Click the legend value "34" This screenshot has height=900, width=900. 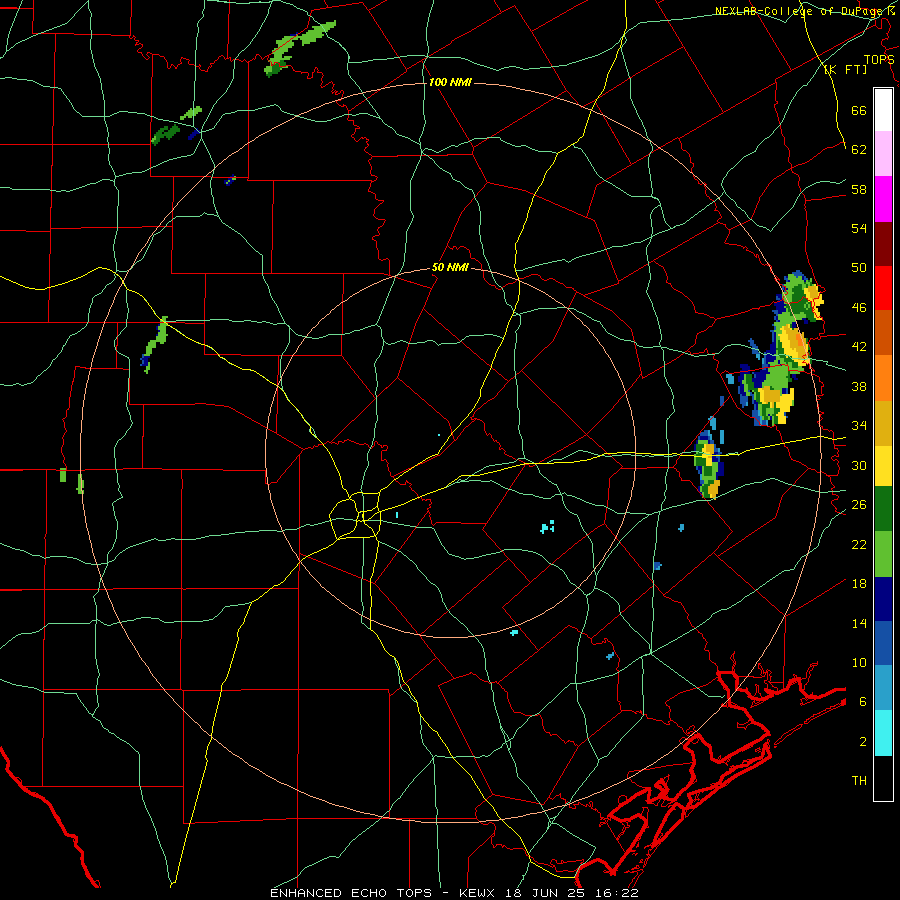tap(859, 426)
